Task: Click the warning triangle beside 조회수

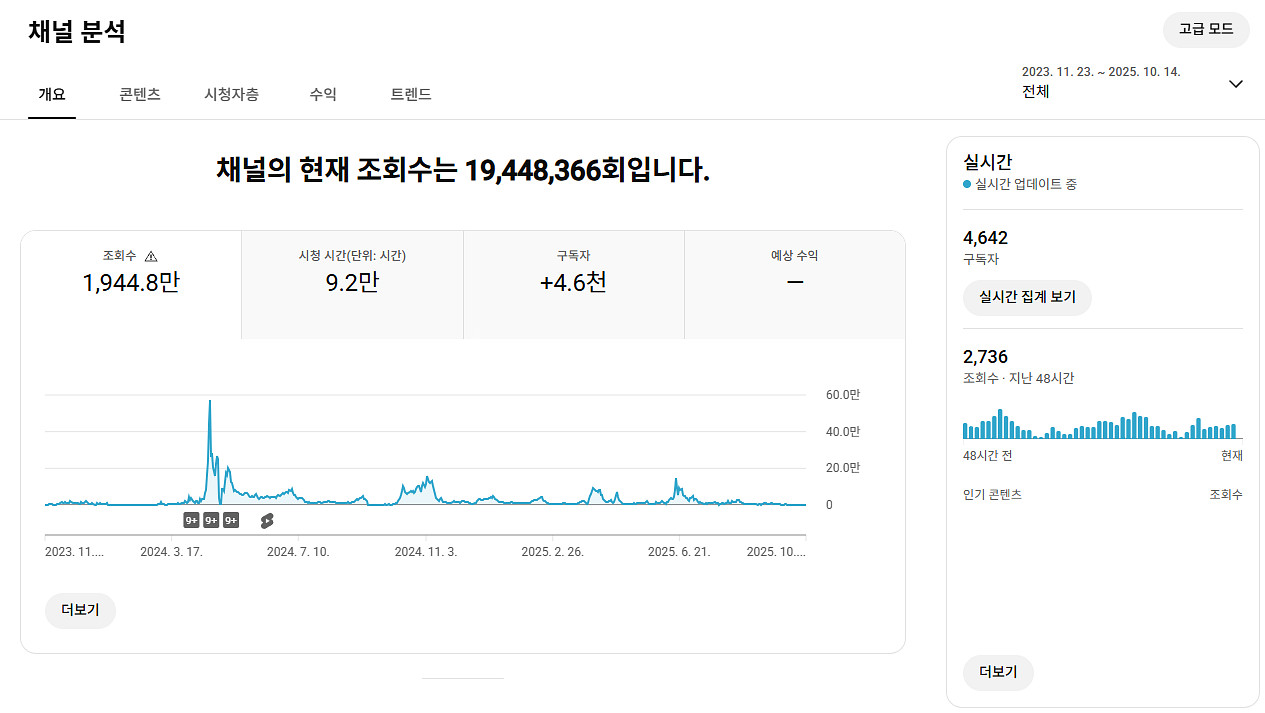Action: (x=151, y=256)
